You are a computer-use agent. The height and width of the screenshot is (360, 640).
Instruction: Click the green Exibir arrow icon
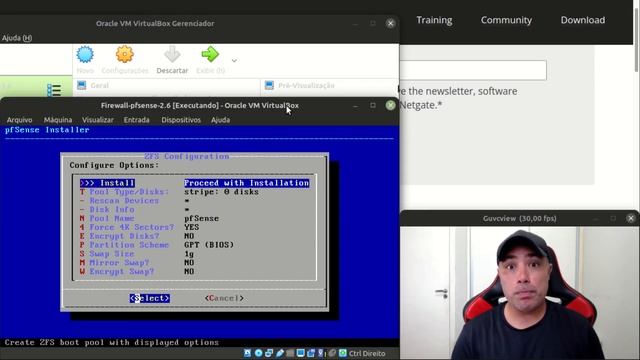pos(210,54)
